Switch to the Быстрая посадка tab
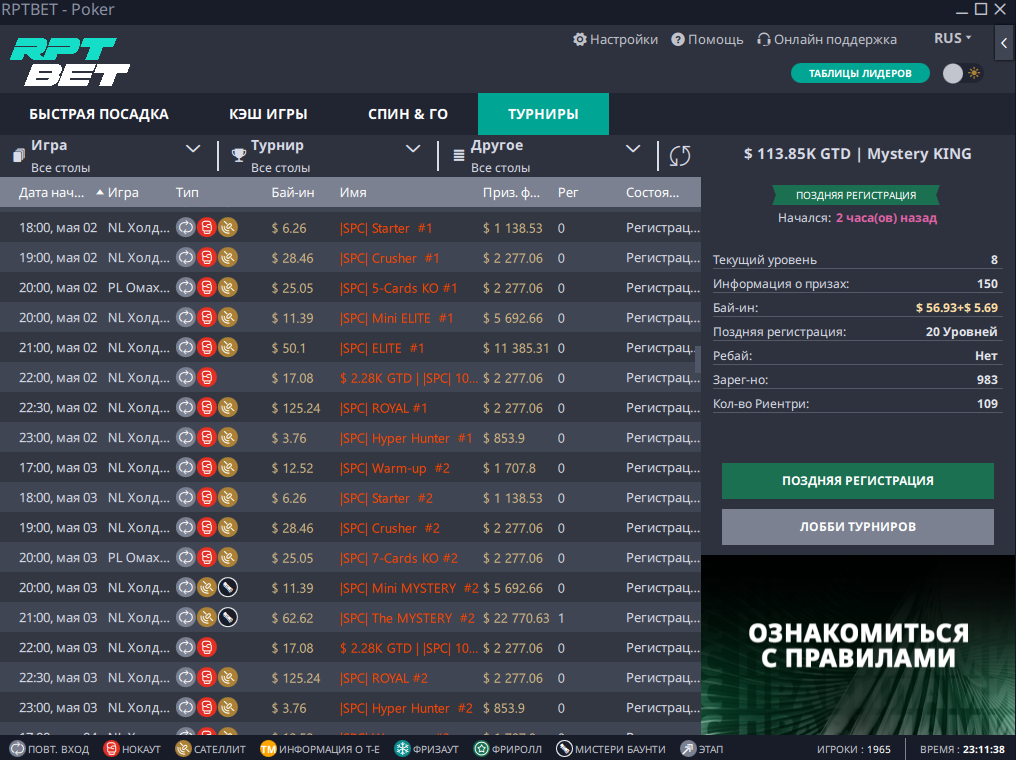Viewport: 1016px width, 760px height. [x=98, y=114]
